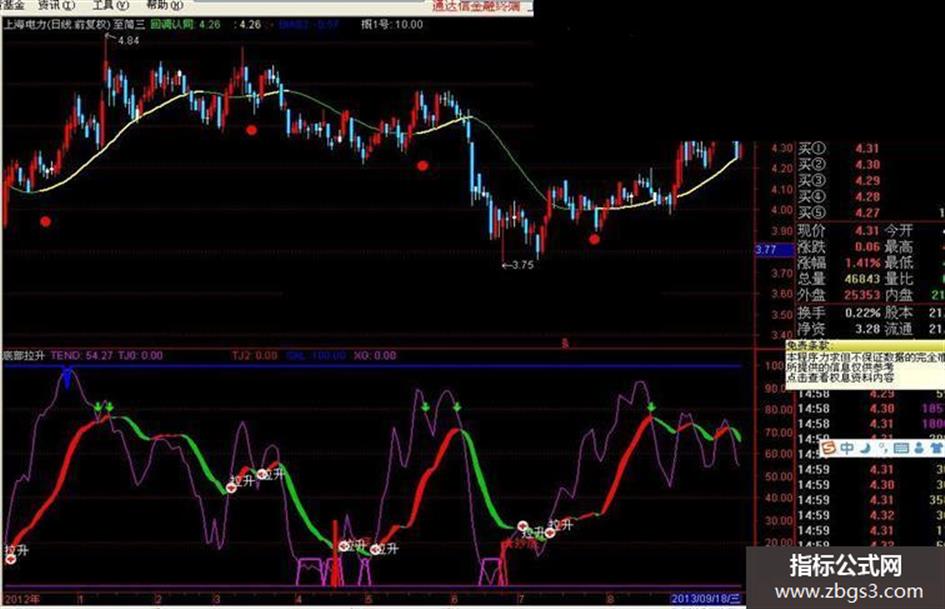Click the TEND: 54.27 indicator value
This screenshot has width=945, height=609.
point(82,356)
